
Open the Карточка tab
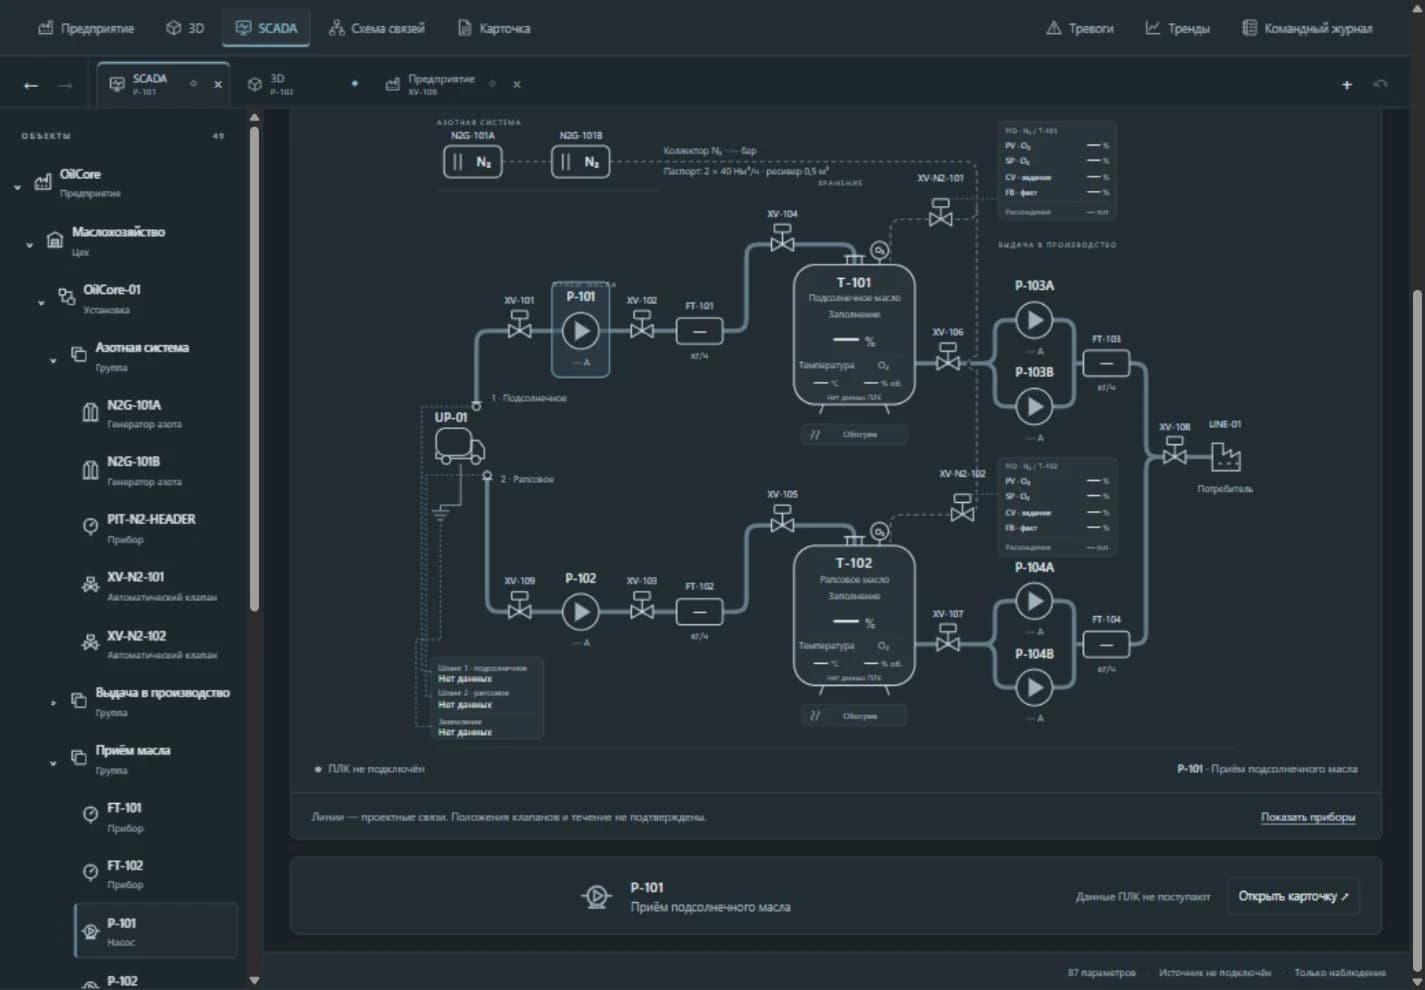point(494,28)
